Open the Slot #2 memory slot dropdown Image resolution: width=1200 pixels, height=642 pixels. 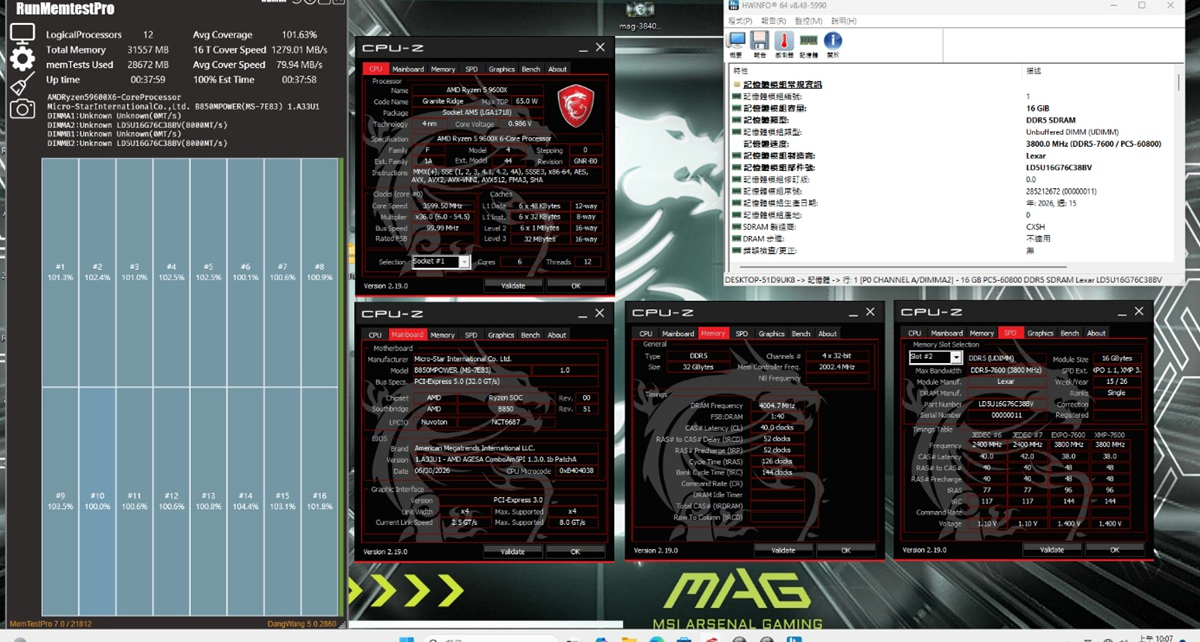click(935, 357)
